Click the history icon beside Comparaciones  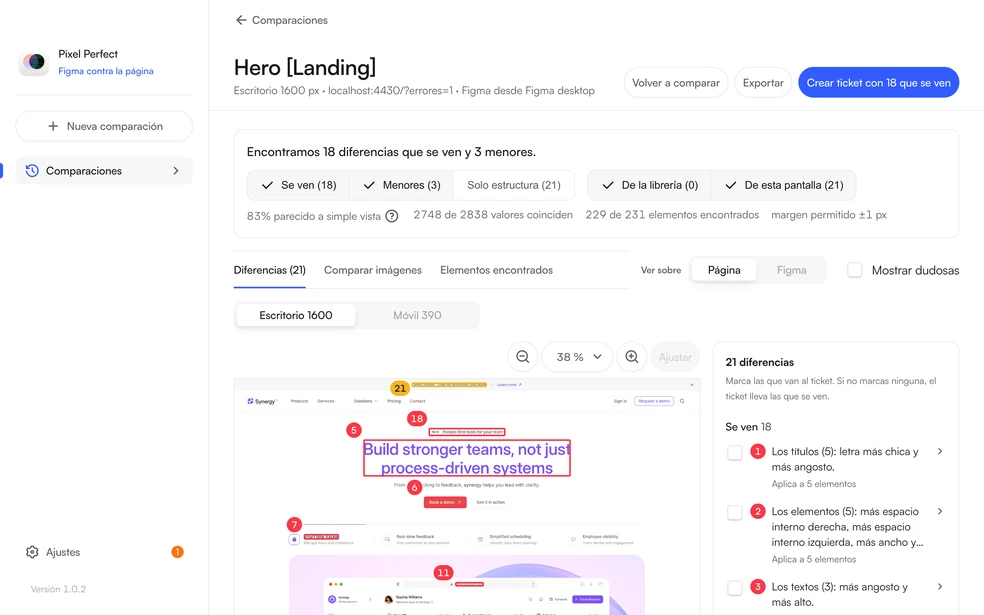pos(32,171)
